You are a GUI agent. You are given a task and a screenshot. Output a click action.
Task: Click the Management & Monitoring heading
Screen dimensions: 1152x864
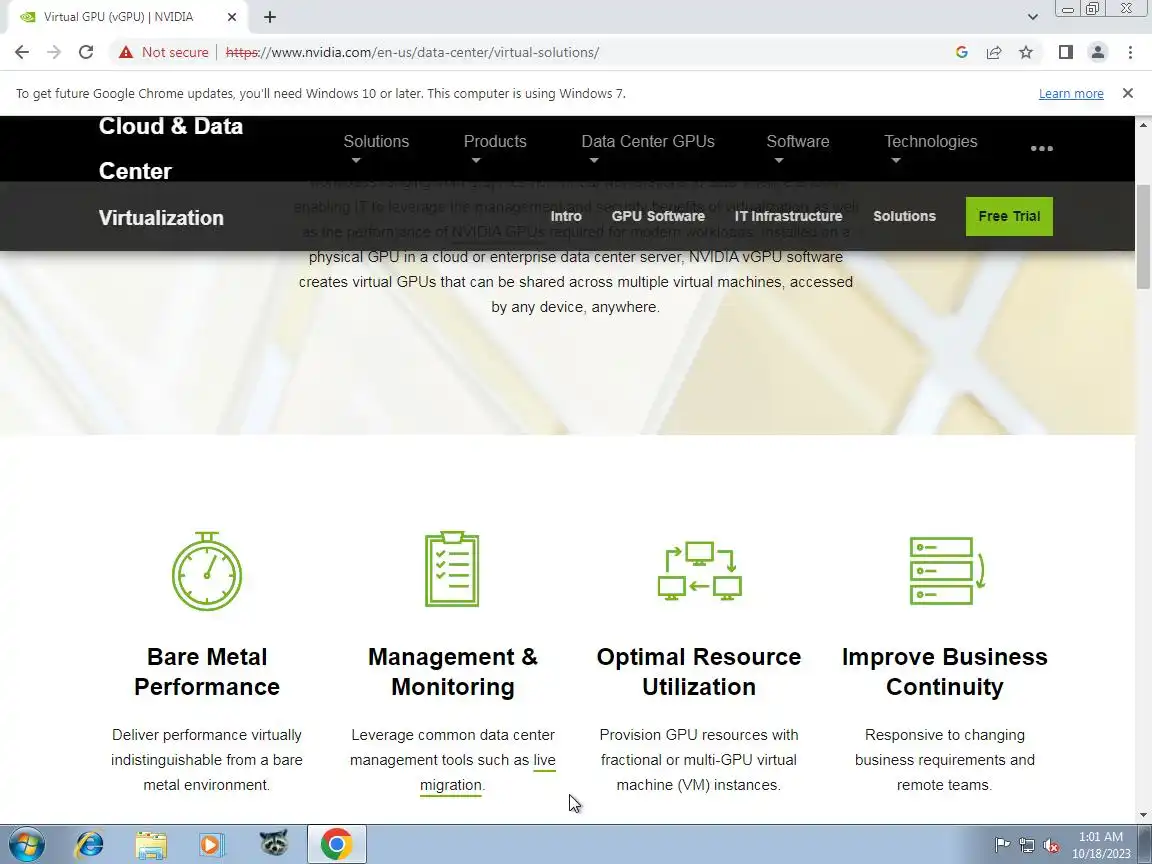point(453,672)
